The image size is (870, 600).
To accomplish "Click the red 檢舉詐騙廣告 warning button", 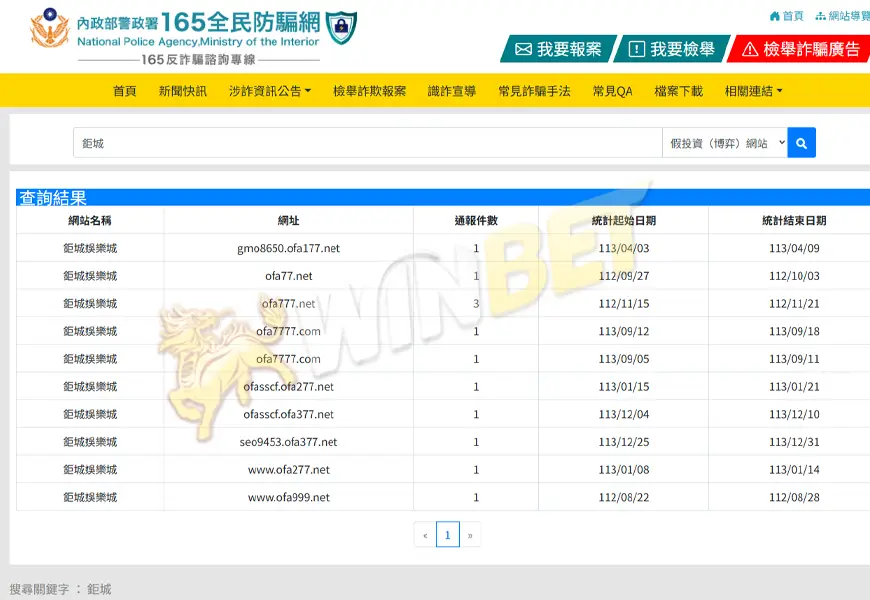I will point(799,49).
